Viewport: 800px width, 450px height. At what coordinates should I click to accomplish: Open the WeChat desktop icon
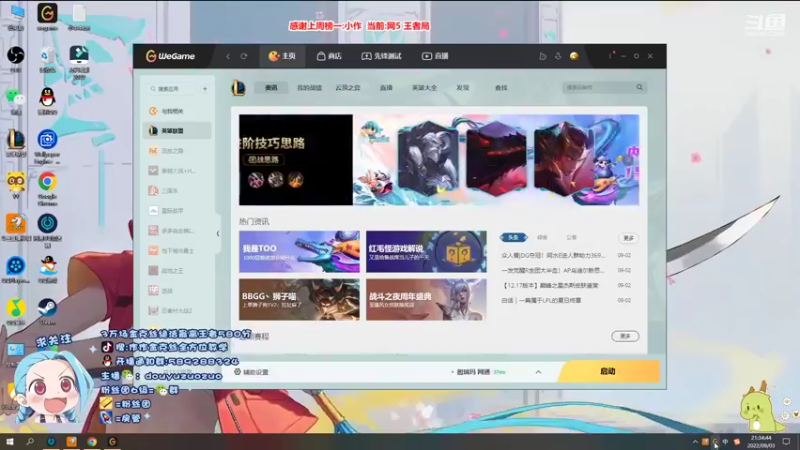click(16, 101)
